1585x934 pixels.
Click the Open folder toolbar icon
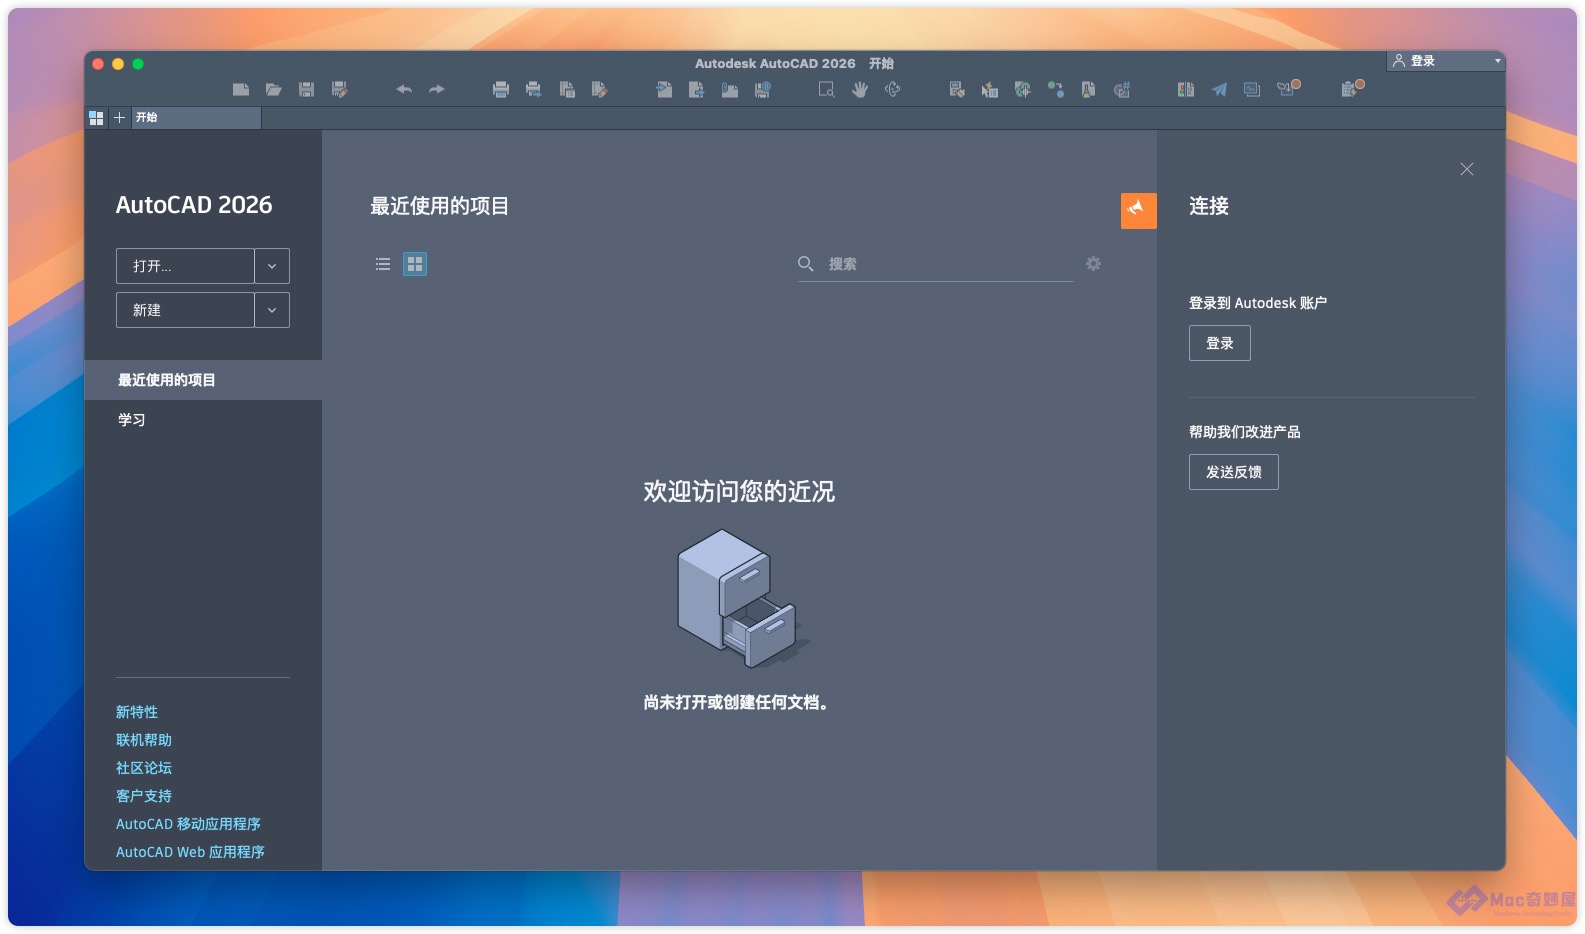click(x=273, y=89)
